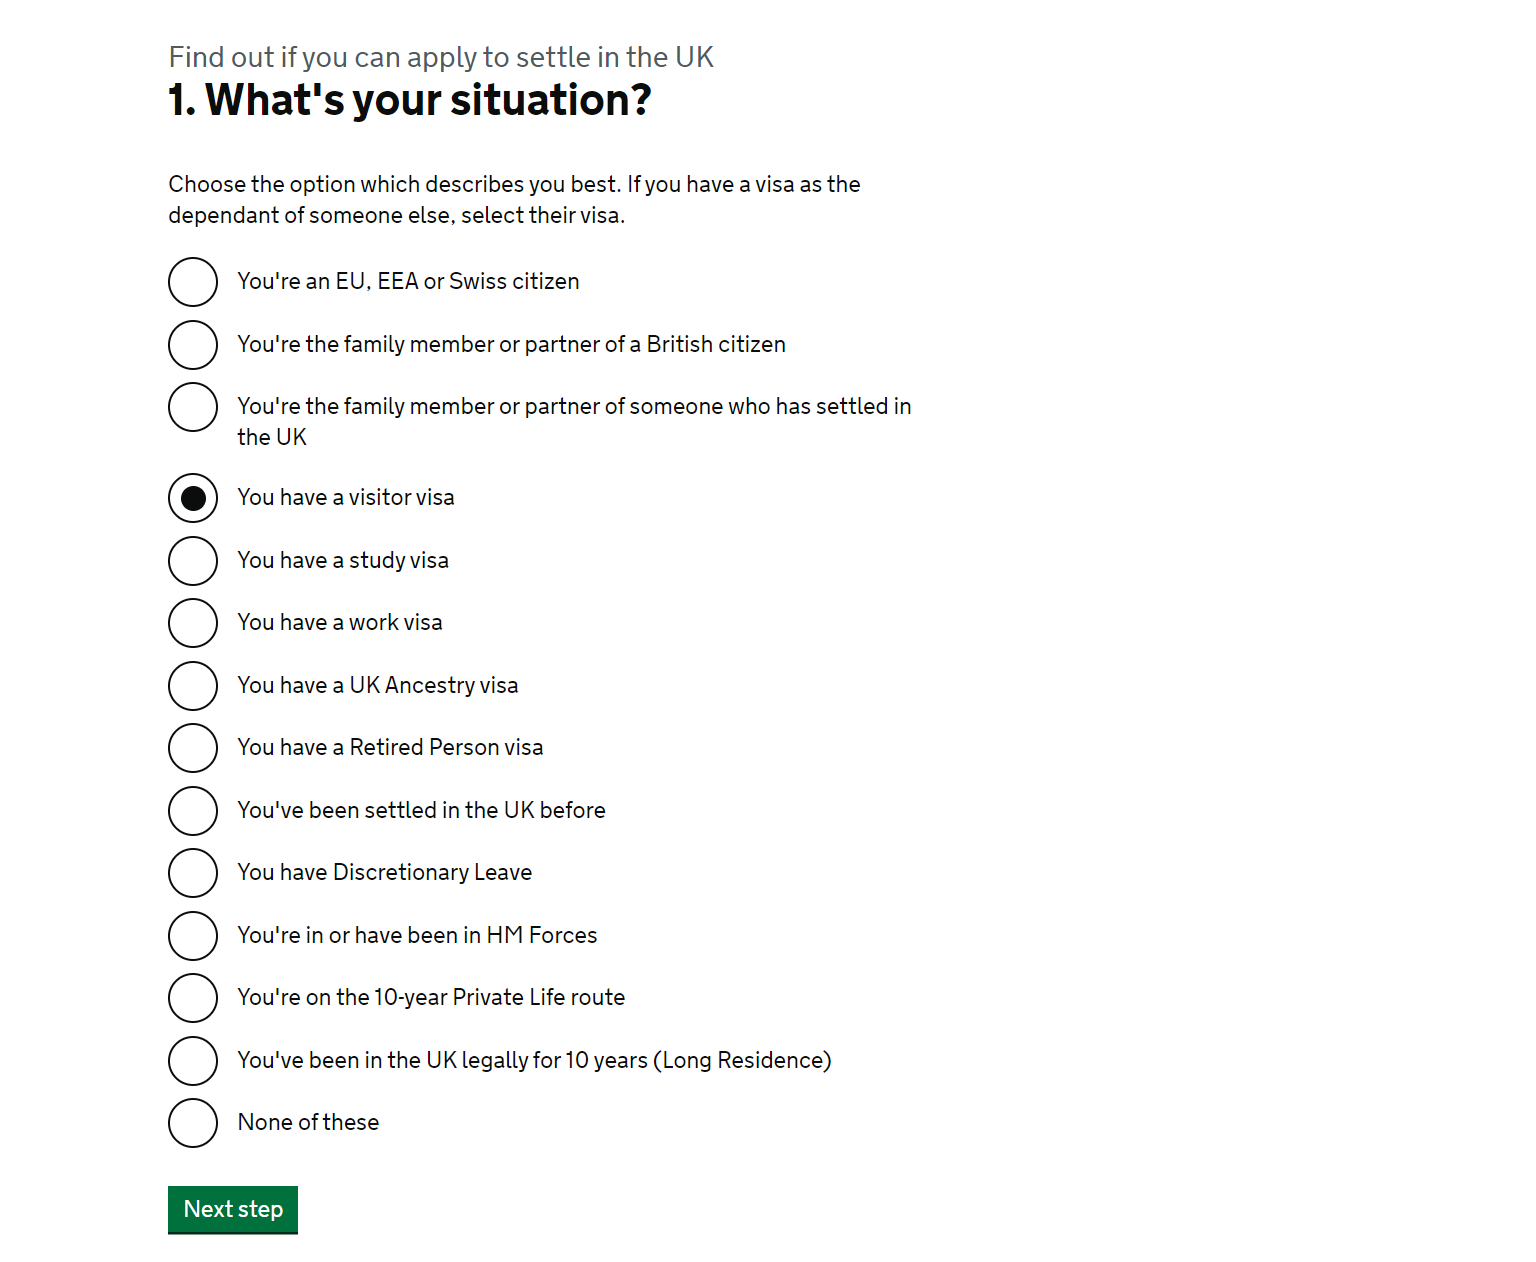Select the EU, EEA or Swiss citizen option
The image size is (1536, 1262).
pos(193,282)
